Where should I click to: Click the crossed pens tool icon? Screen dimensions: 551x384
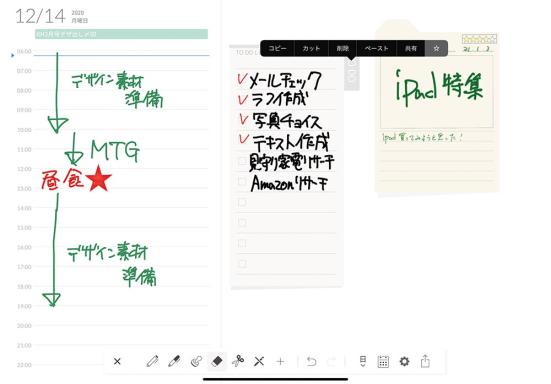click(x=259, y=361)
